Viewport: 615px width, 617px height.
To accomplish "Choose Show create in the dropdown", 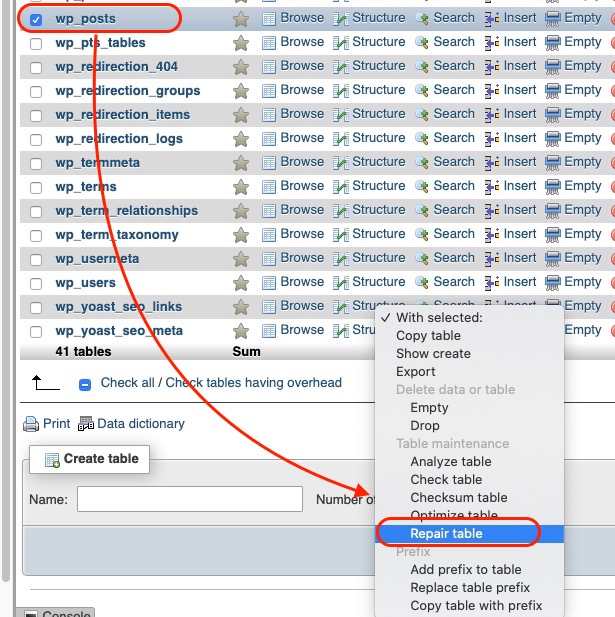I will [469, 354].
